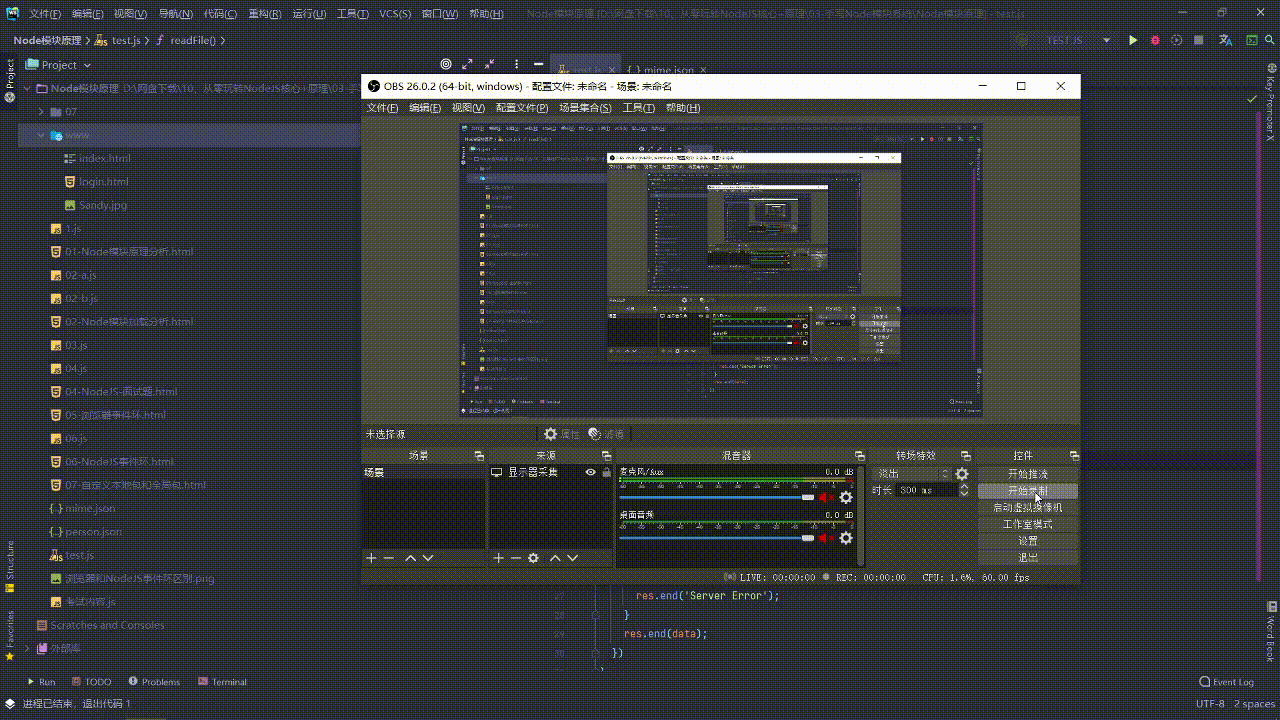
Task: Open Search Everywhere magnifier icon
Action: tap(1270, 40)
